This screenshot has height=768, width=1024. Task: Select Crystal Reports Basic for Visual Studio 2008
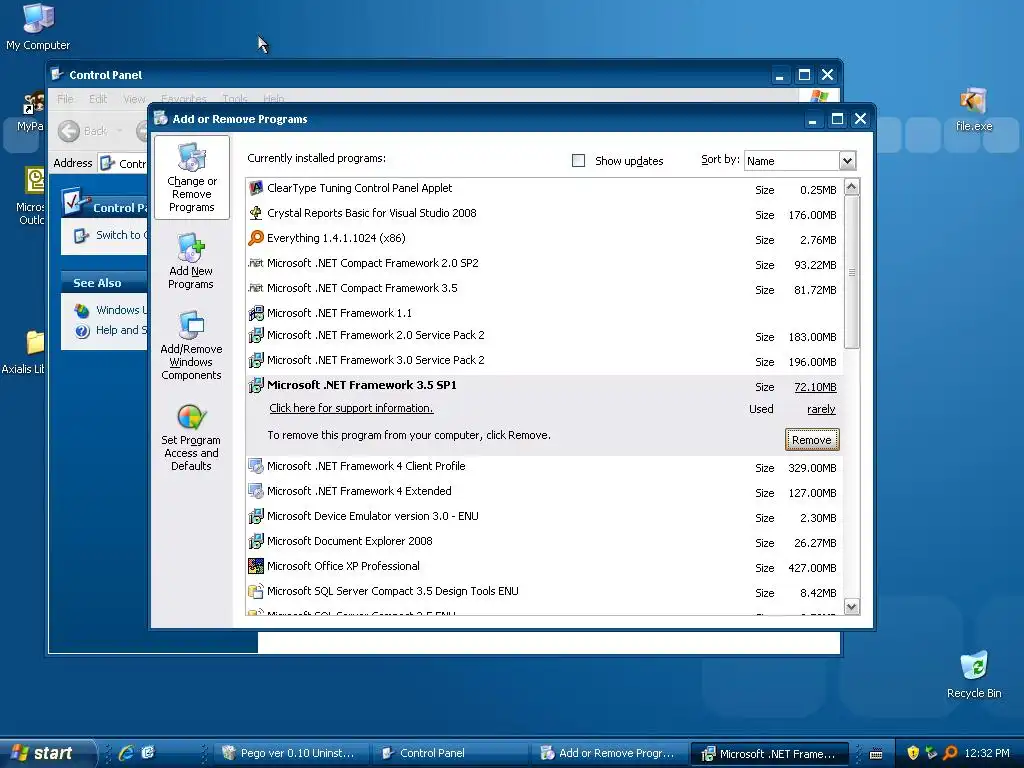544,214
